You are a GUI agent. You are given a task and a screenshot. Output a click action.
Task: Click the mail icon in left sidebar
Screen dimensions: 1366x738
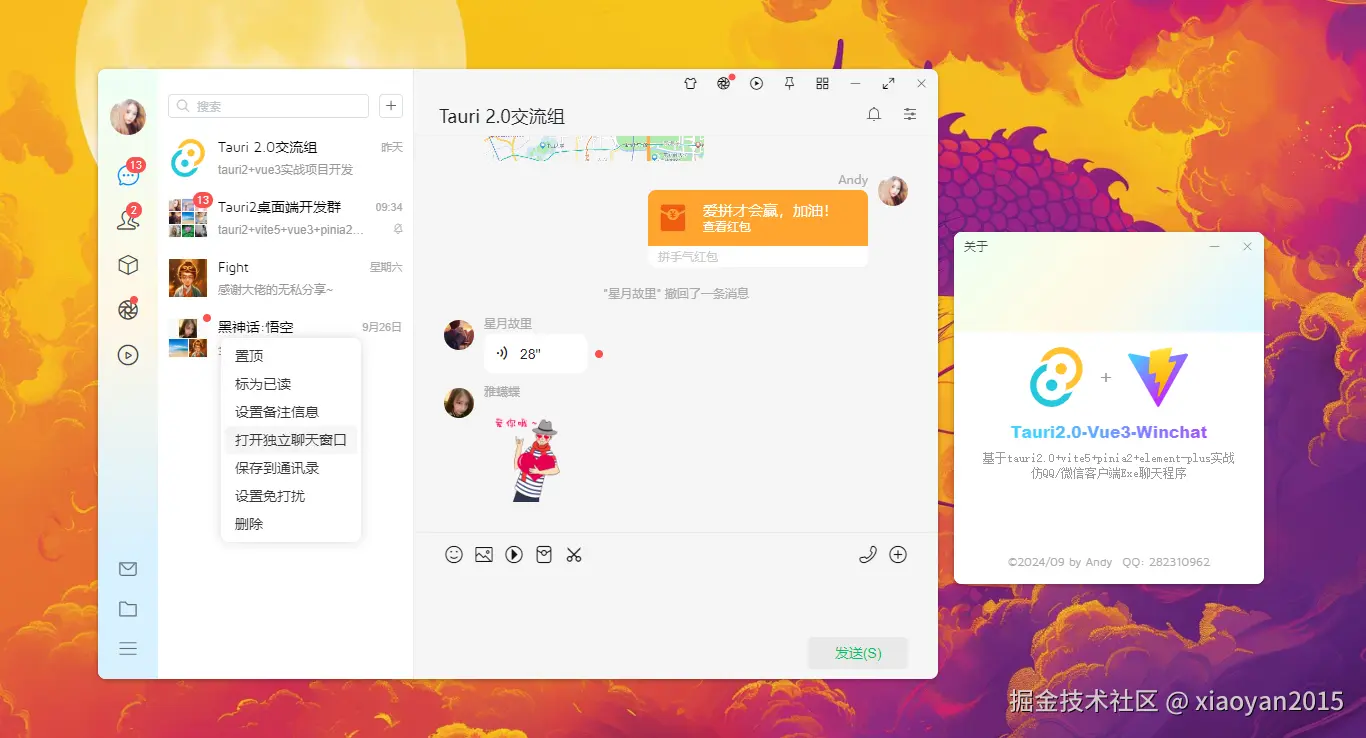coord(128,568)
